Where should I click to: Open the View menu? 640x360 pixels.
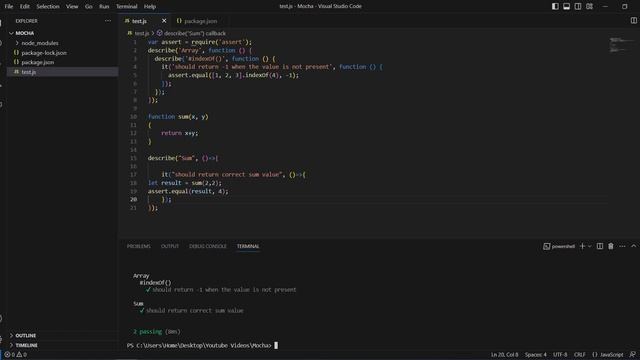pyautogui.click(x=72, y=6)
